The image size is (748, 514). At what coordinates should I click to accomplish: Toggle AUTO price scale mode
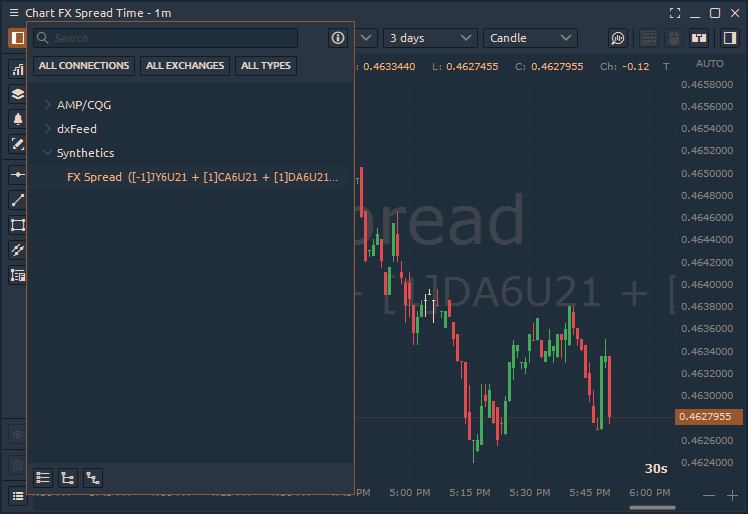point(709,63)
